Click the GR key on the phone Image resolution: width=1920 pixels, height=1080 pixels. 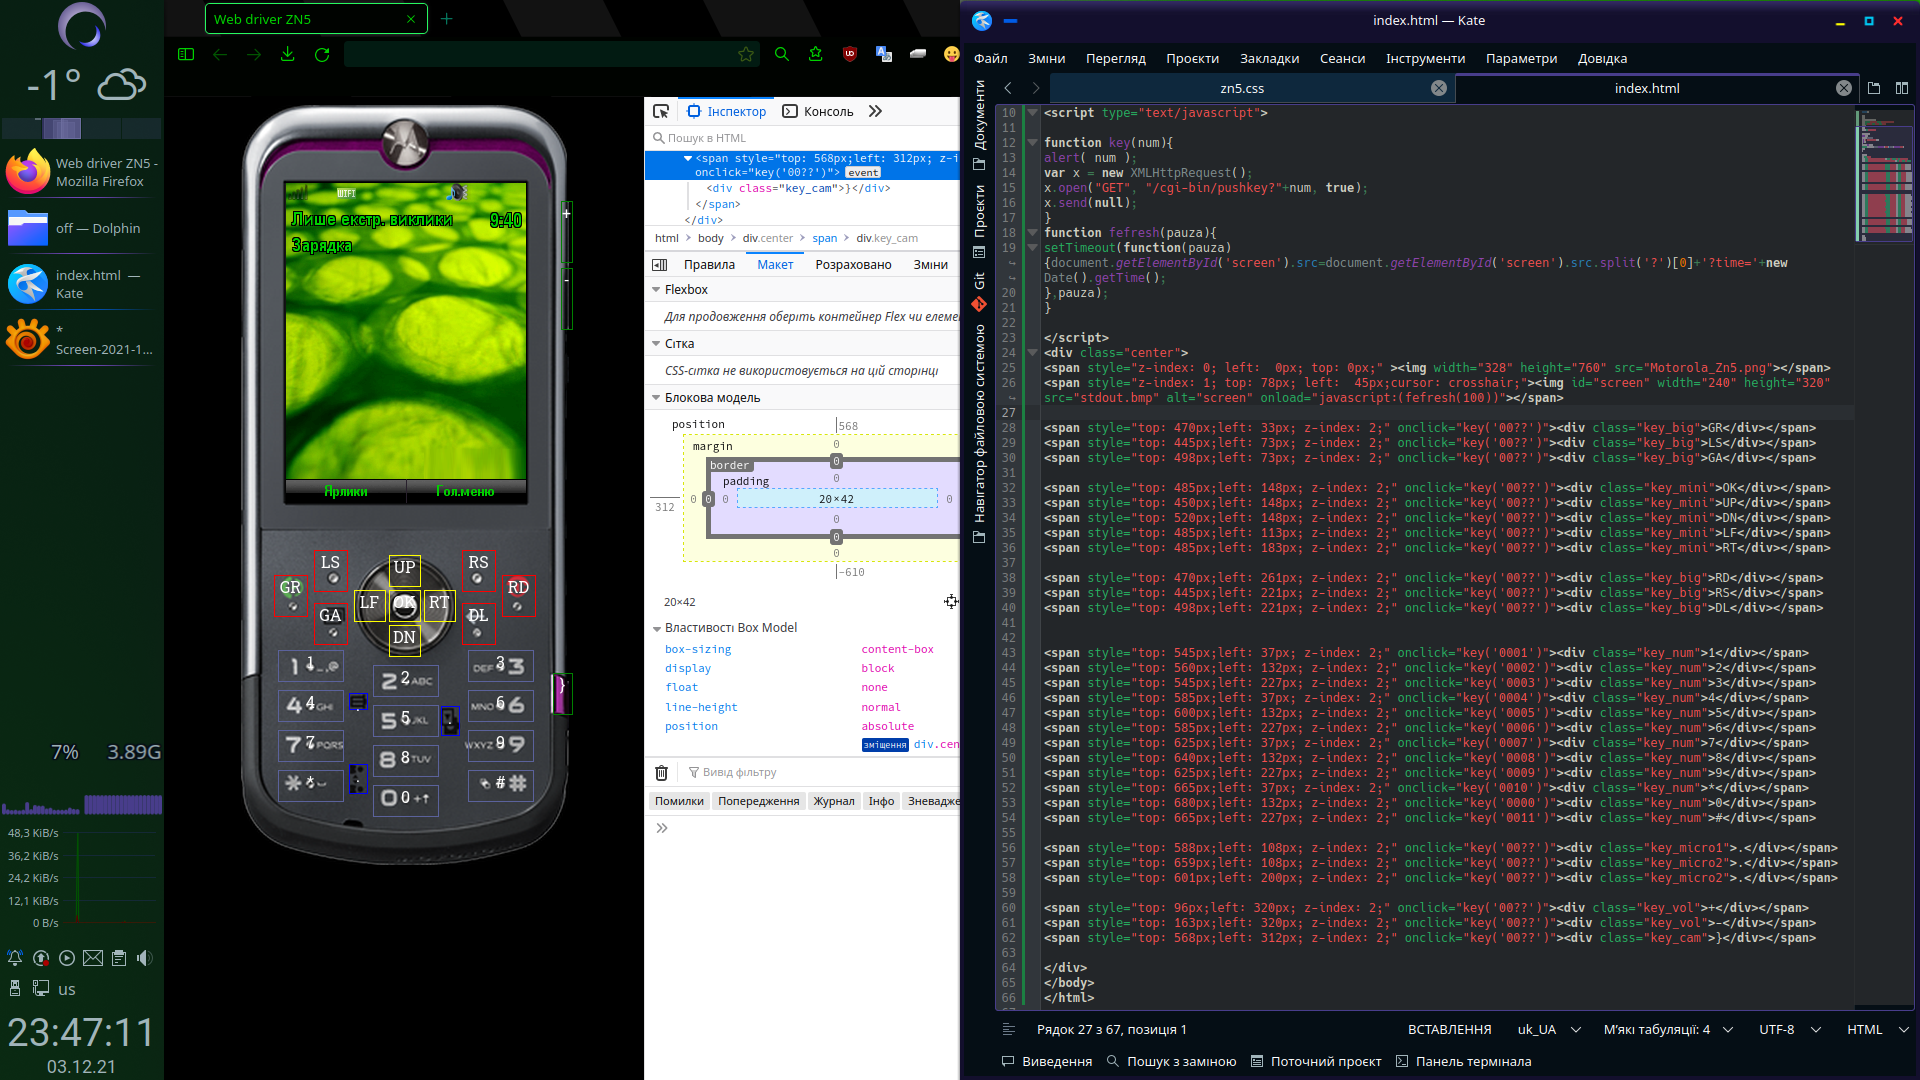click(x=291, y=595)
